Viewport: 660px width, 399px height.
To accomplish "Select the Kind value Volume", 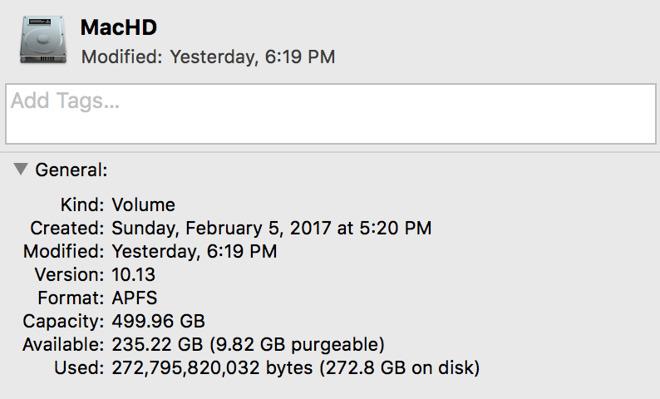I will tap(144, 205).
